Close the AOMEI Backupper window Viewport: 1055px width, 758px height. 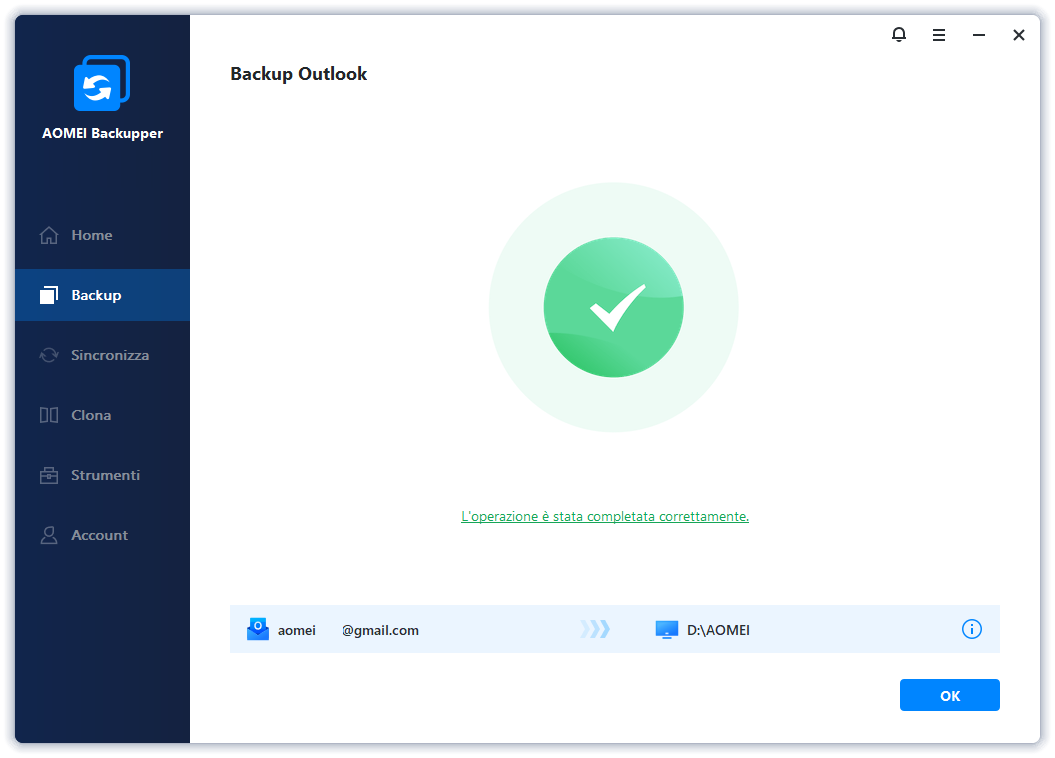point(1019,35)
